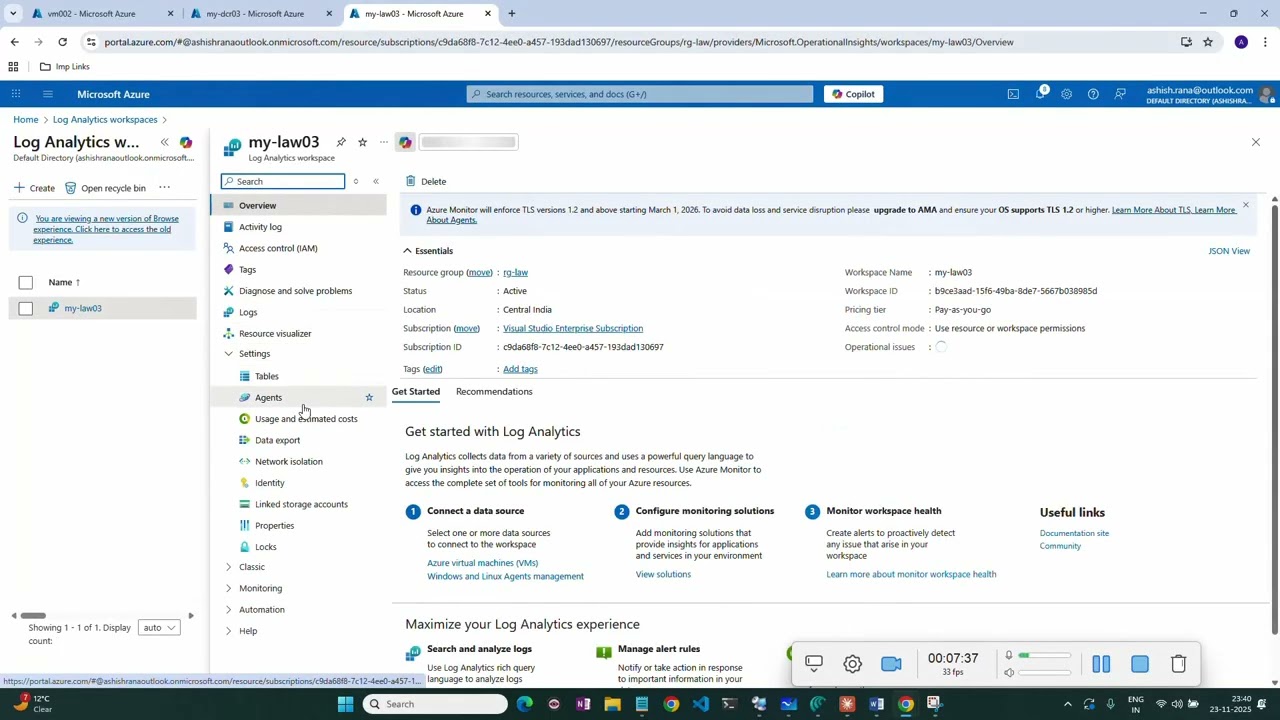Open Data export

coord(277,440)
